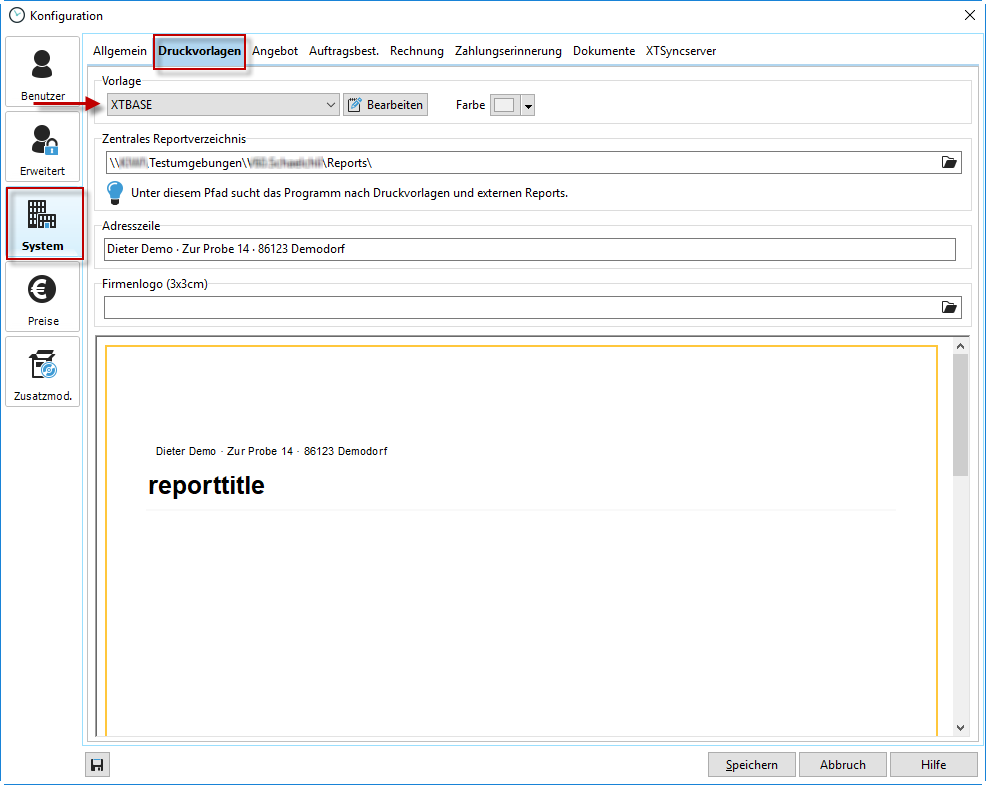
Task: Expand the XTBASE Vorlage dropdown
Action: pyautogui.click(x=331, y=105)
